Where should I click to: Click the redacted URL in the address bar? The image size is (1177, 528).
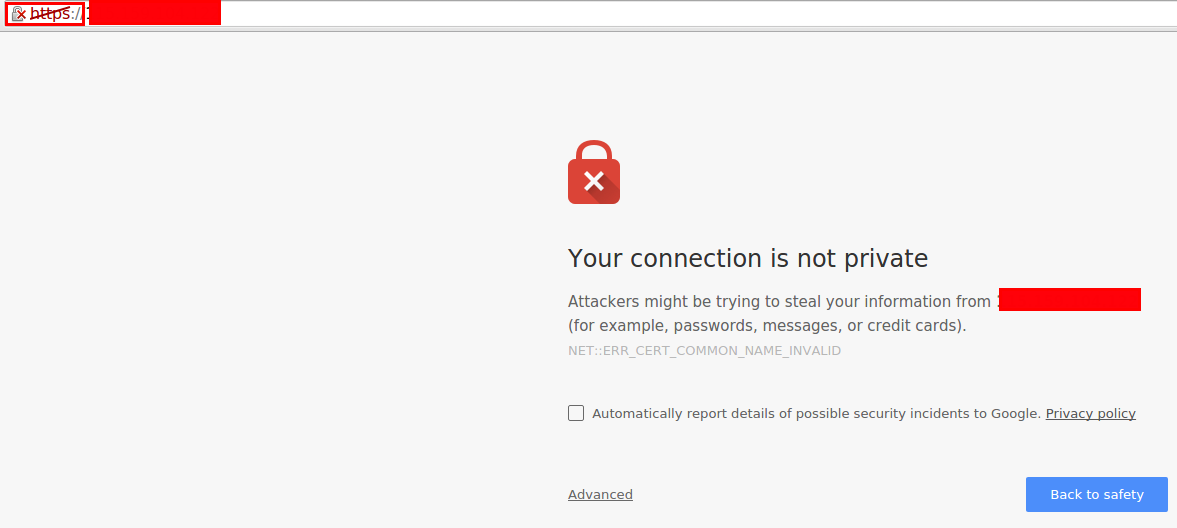(154, 14)
